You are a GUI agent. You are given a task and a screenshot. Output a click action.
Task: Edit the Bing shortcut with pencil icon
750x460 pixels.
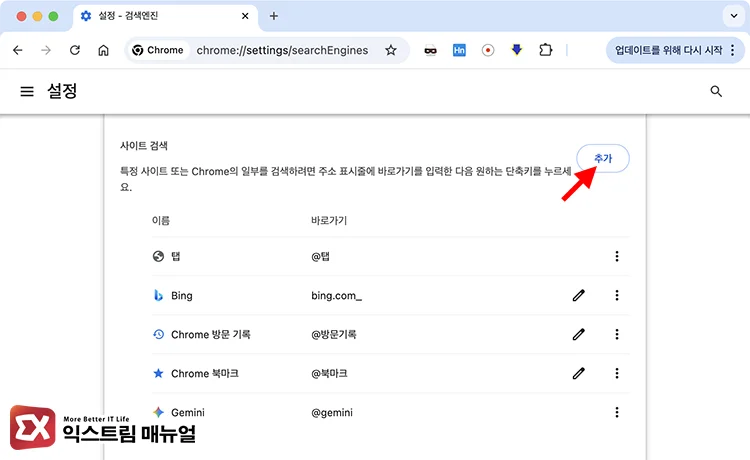click(579, 296)
